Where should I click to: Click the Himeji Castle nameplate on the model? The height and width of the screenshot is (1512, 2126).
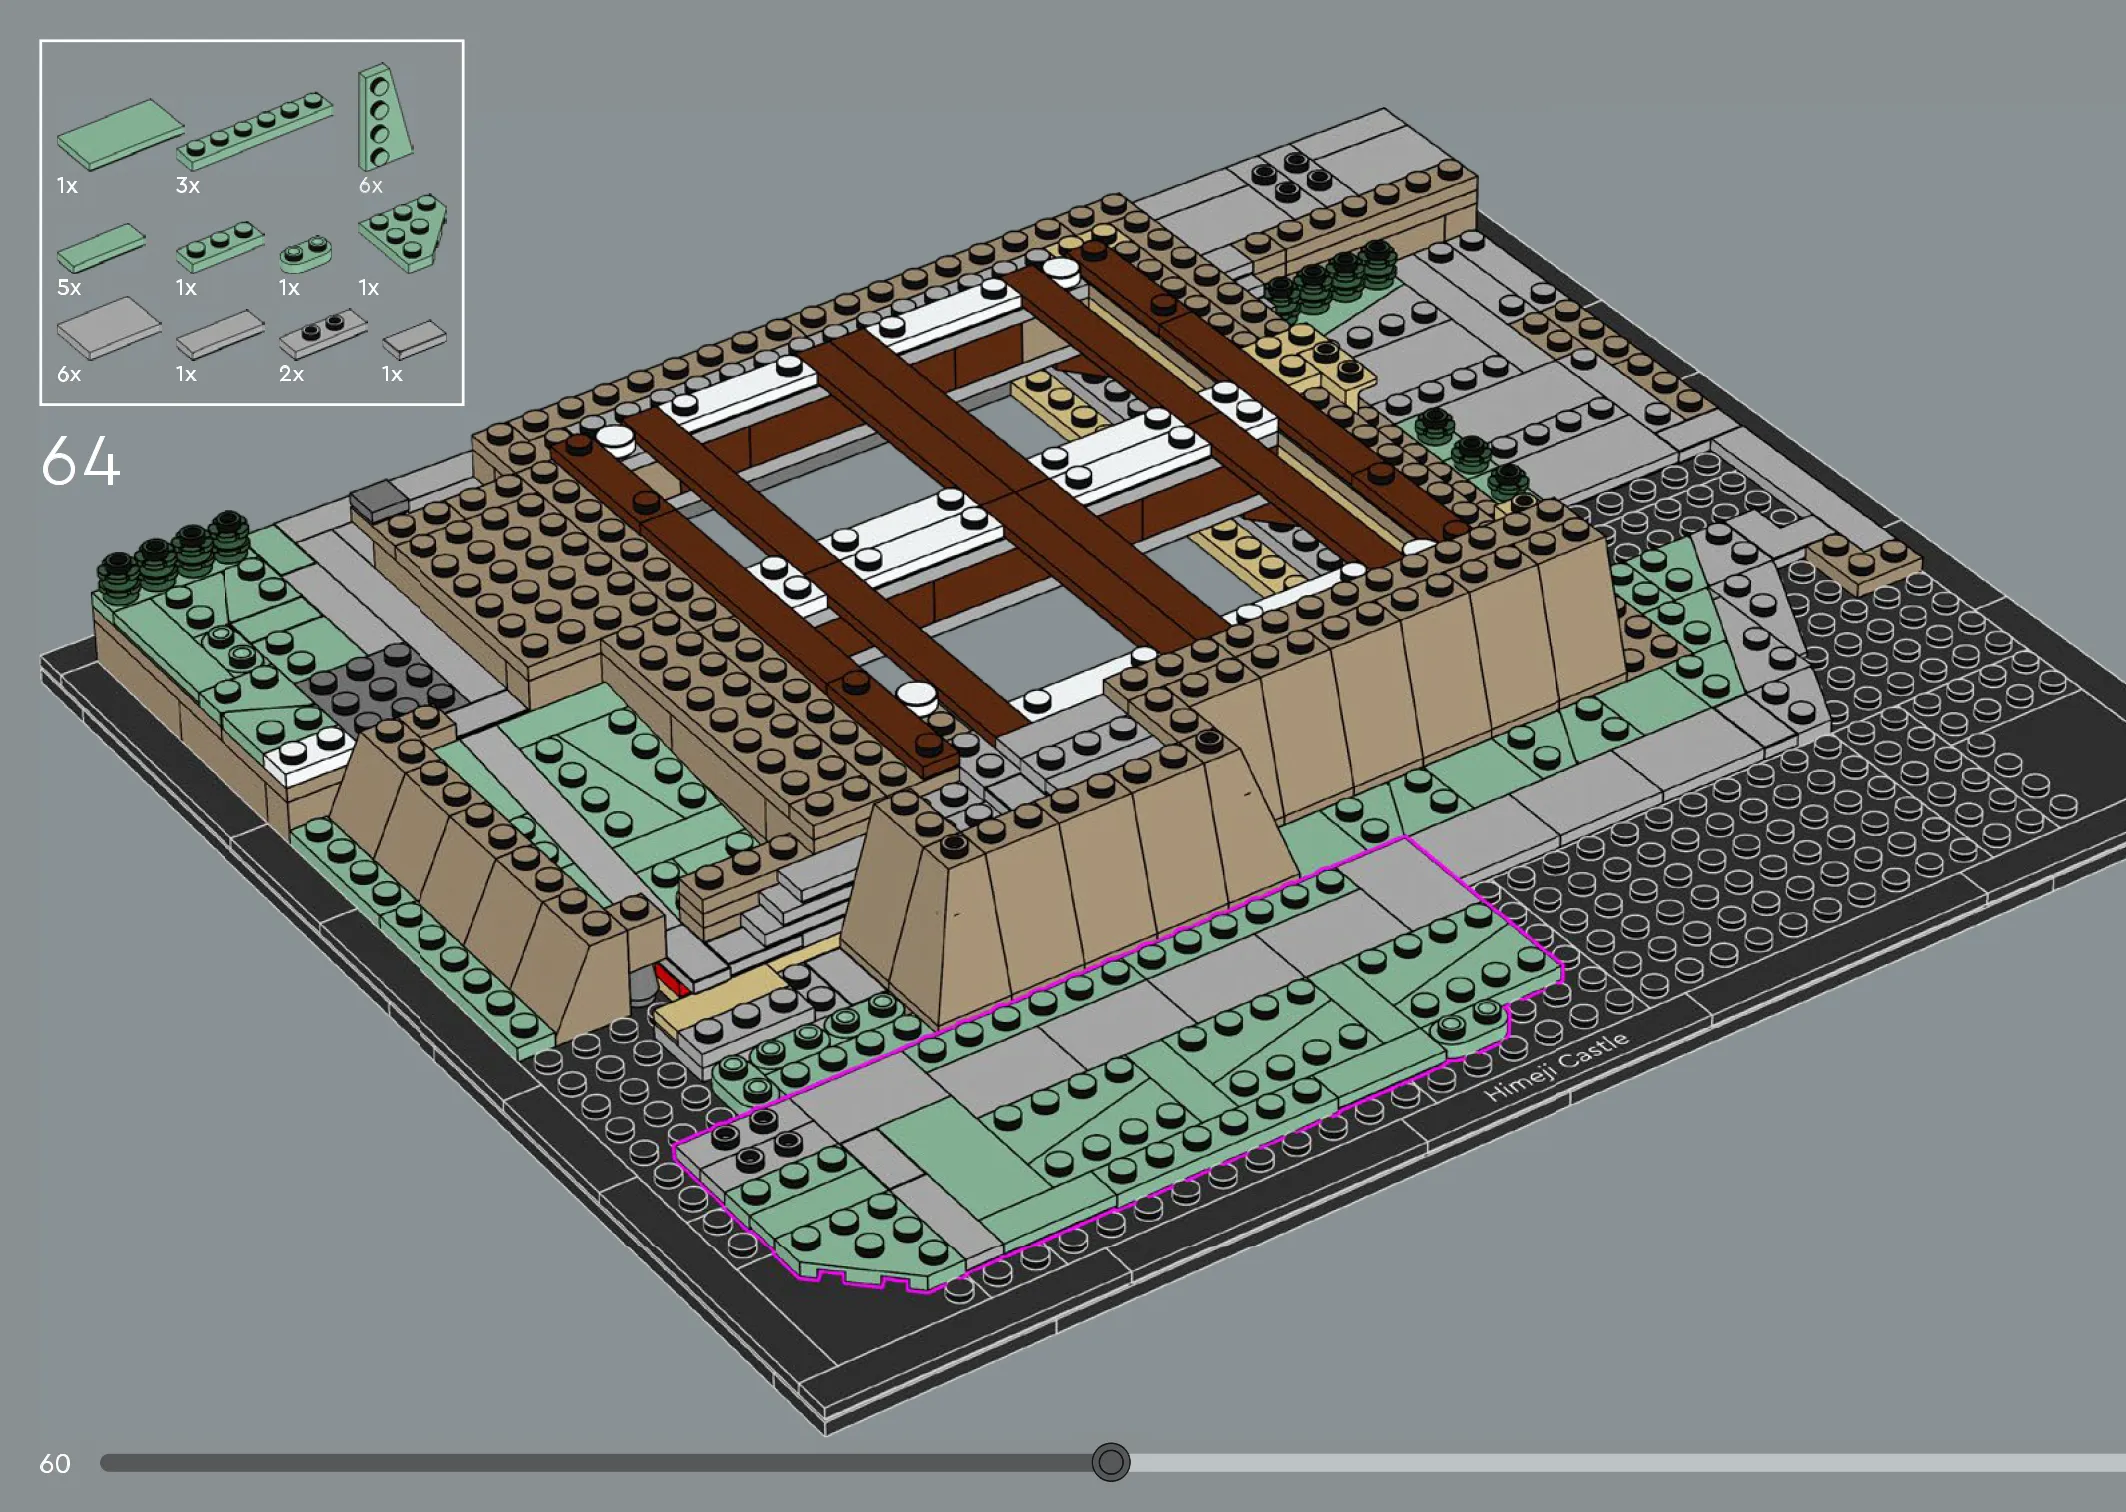(1557, 1067)
